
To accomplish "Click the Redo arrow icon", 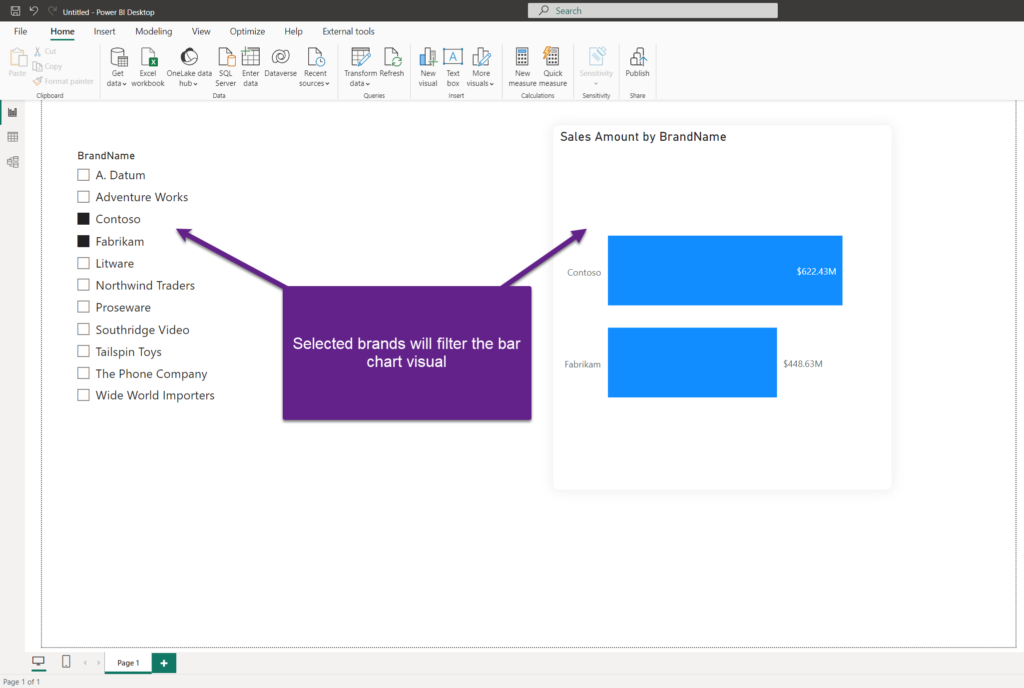I will coord(52,11).
